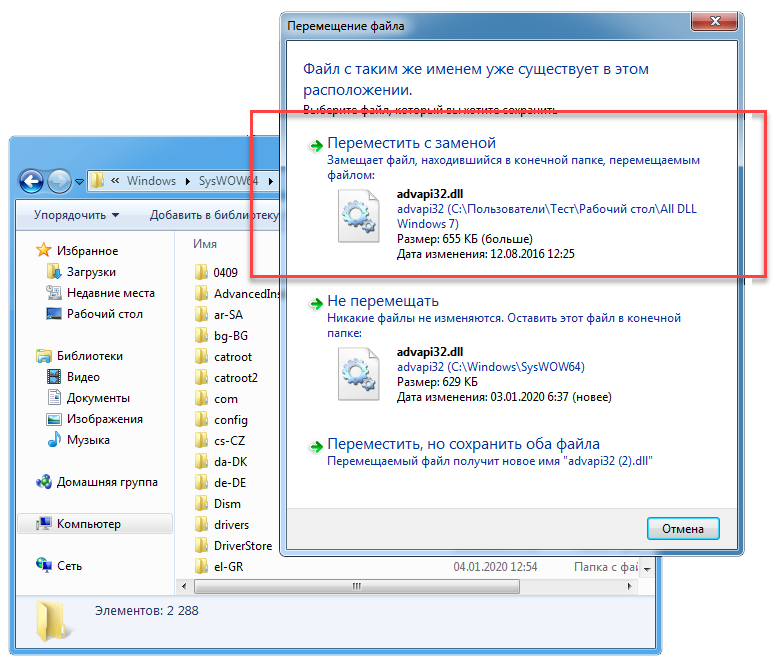Select the com folder
The image size is (781, 662).
coord(226,399)
